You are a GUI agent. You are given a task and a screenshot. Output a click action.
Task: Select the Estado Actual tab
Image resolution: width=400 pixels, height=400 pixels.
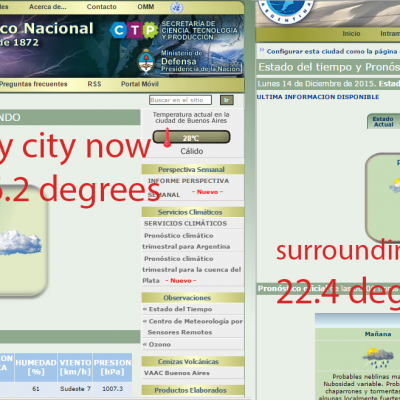pos(383,122)
